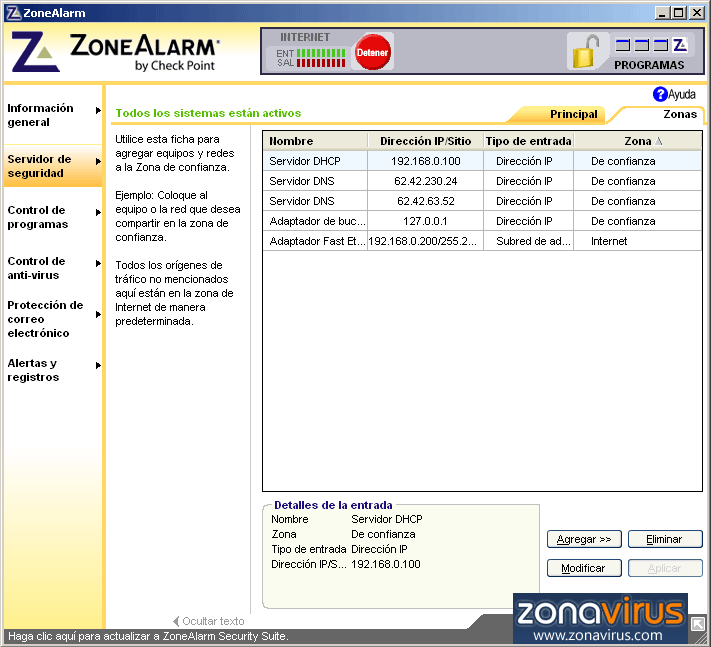Image resolution: width=711 pixels, height=647 pixels.
Task: Expand Alertas y registros sidebar arrow
Action: pos(98,365)
